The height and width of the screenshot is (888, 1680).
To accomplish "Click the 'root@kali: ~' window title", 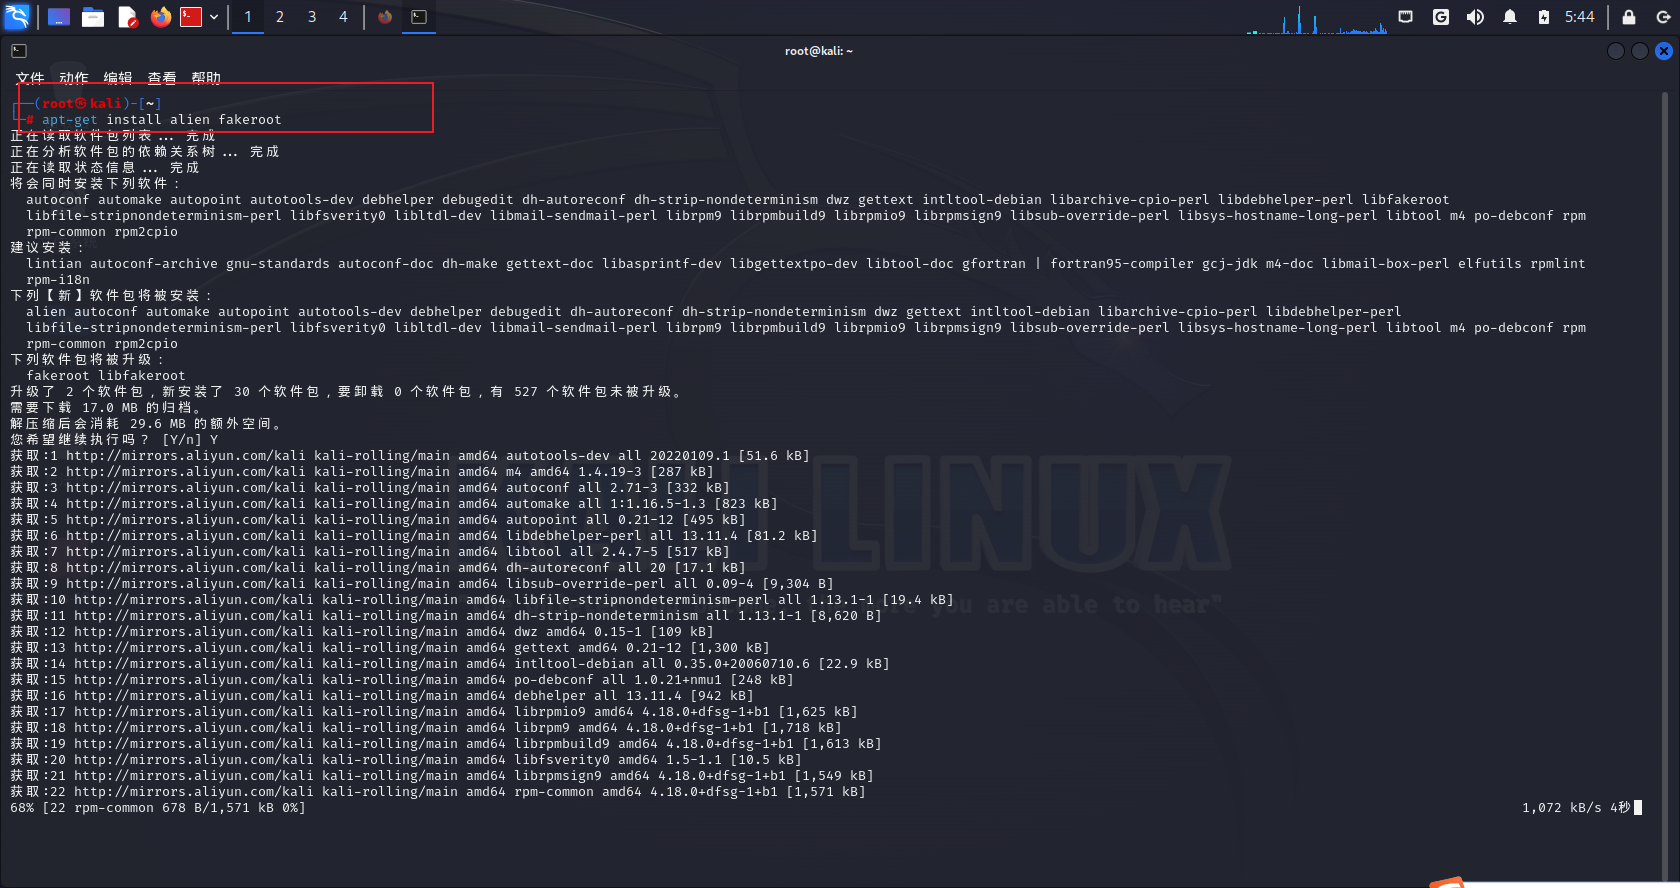I will (819, 51).
